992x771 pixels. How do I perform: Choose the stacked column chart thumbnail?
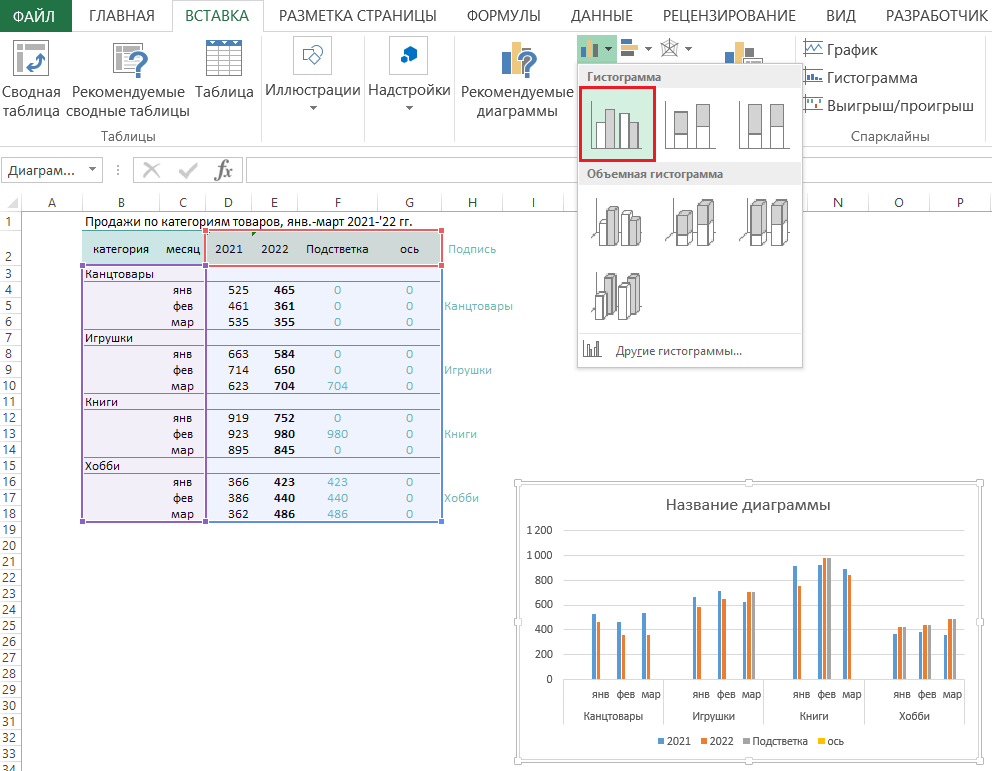(x=689, y=124)
